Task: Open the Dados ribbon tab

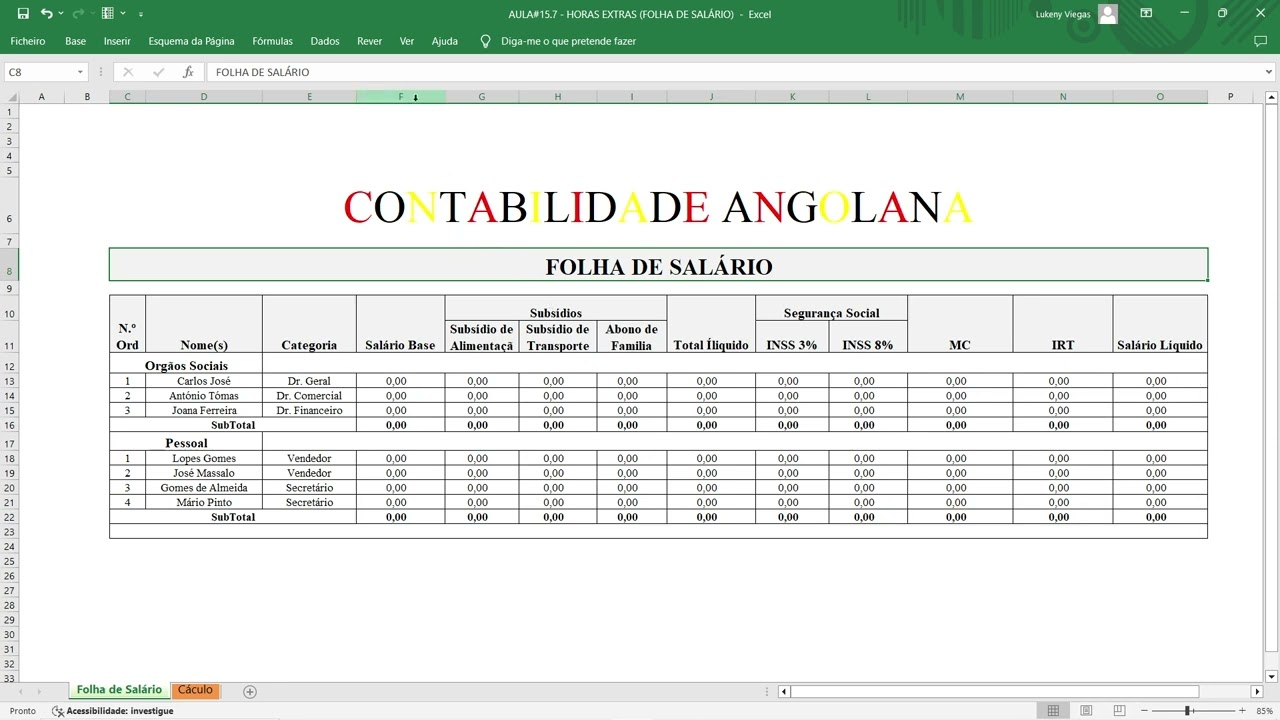Action: (x=325, y=41)
